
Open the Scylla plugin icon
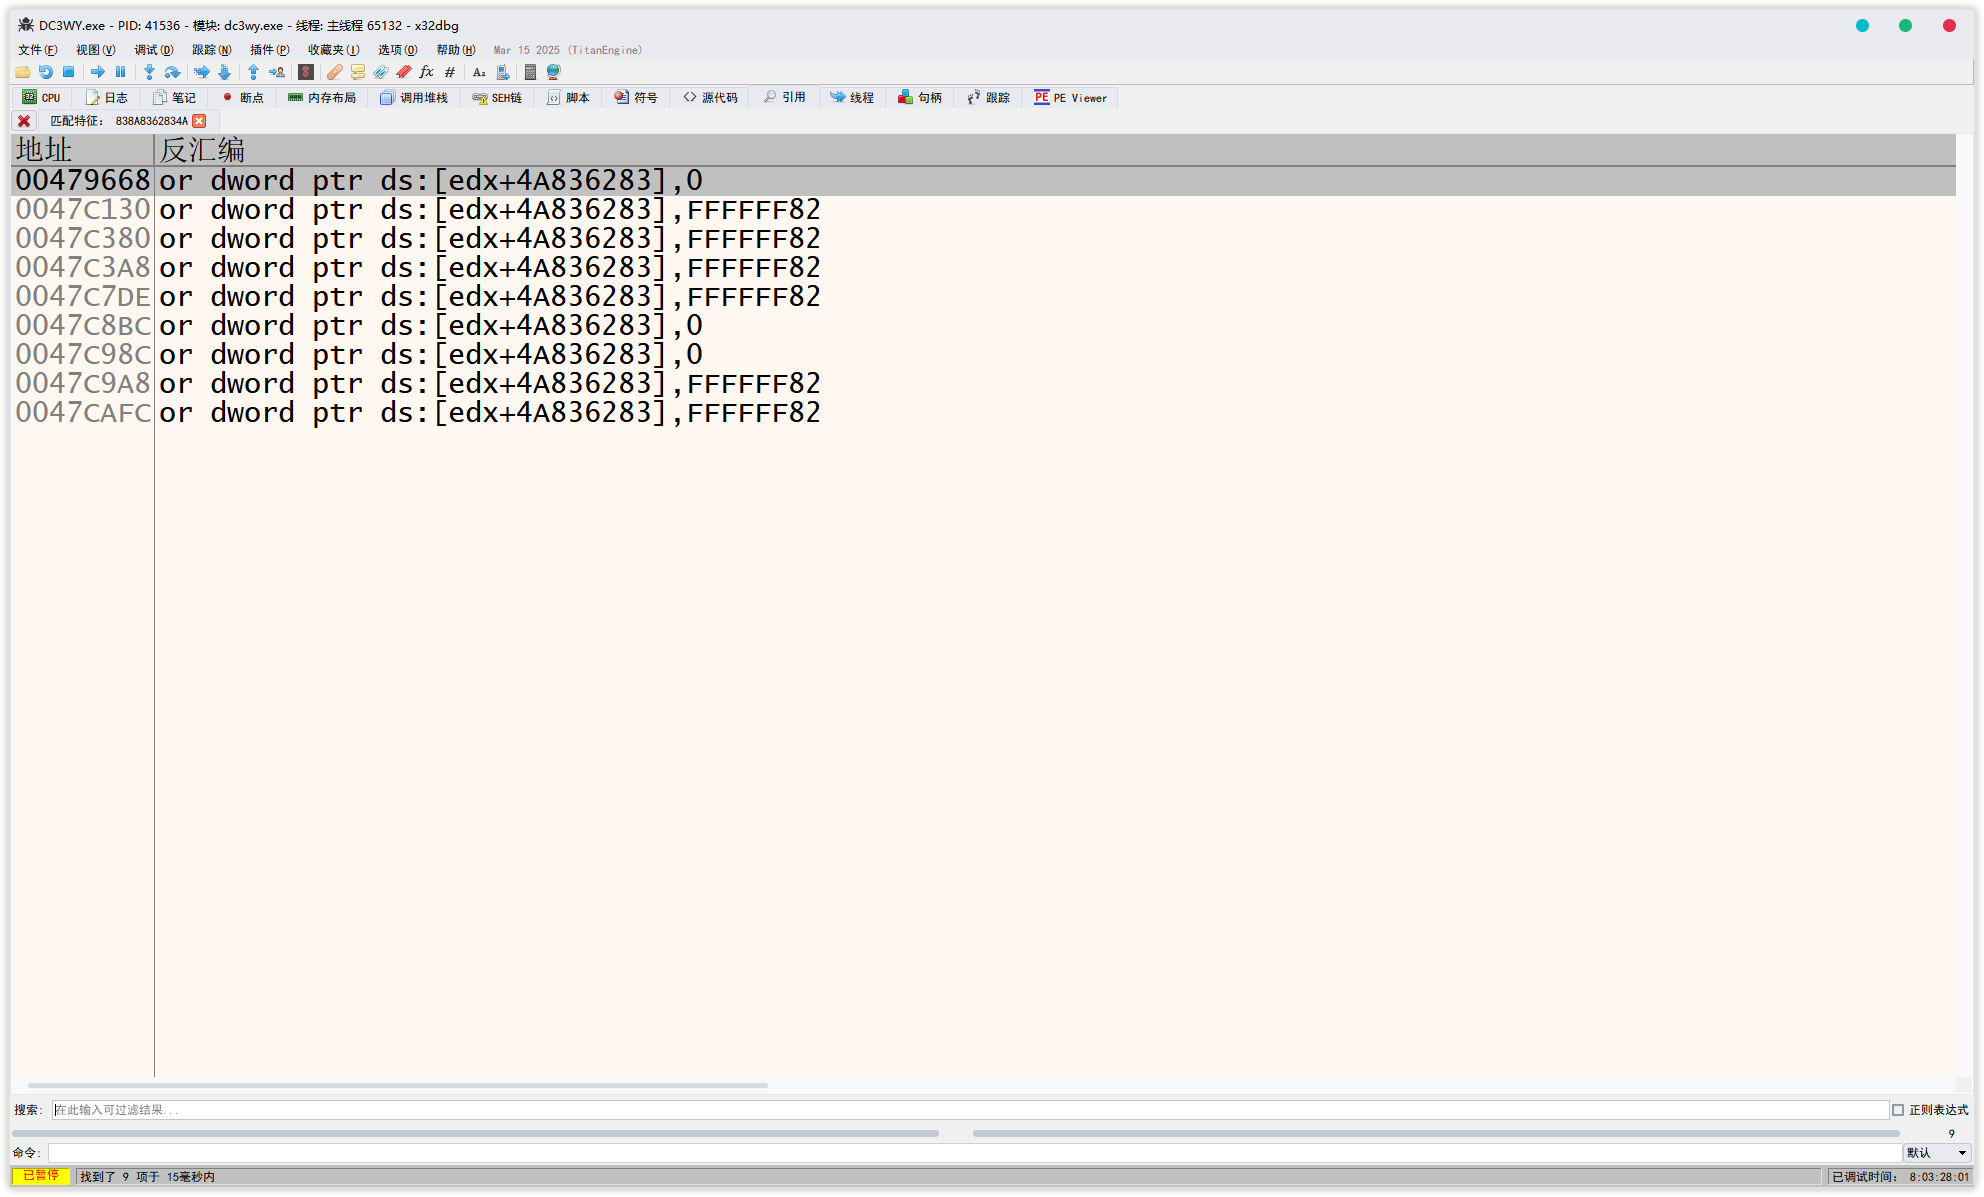click(x=306, y=72)
